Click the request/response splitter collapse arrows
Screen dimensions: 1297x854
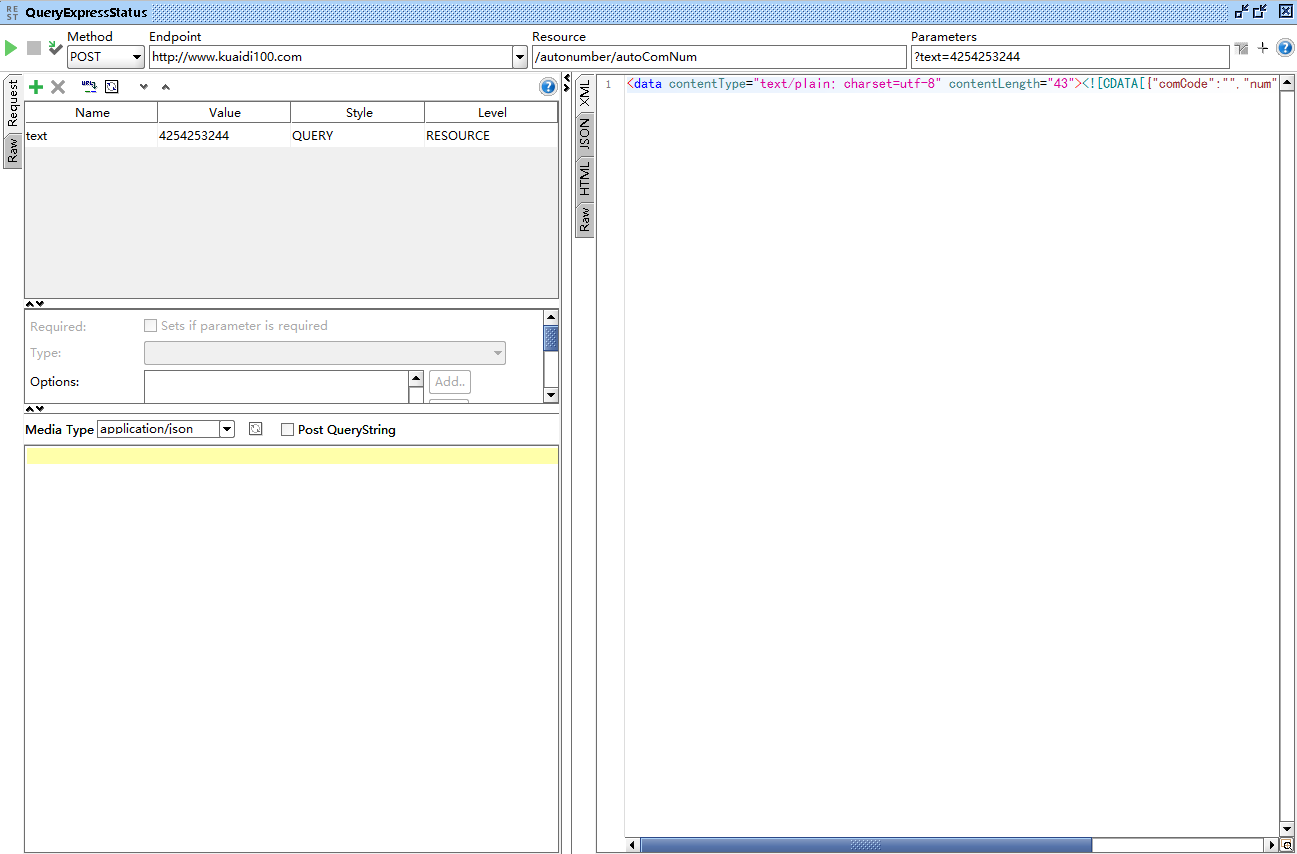[567, 83]
